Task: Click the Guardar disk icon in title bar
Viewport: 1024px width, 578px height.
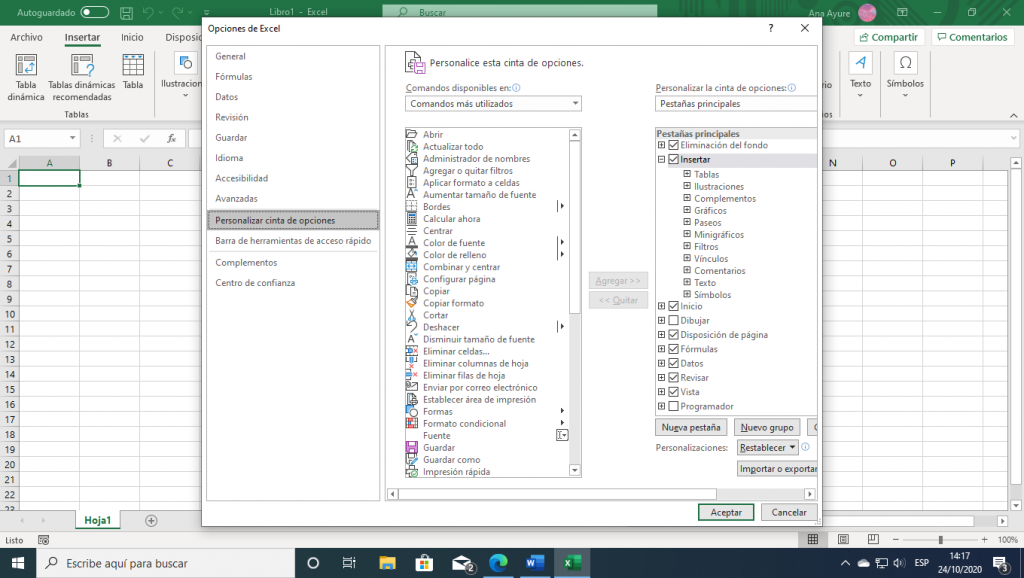Action: (x=127, y=12)
